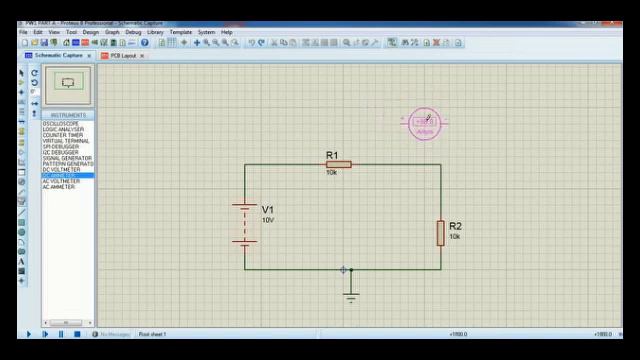Click the New Project toolbar icon
The image size is (640, 360).
pyautogui.click(x=25, y=43)
